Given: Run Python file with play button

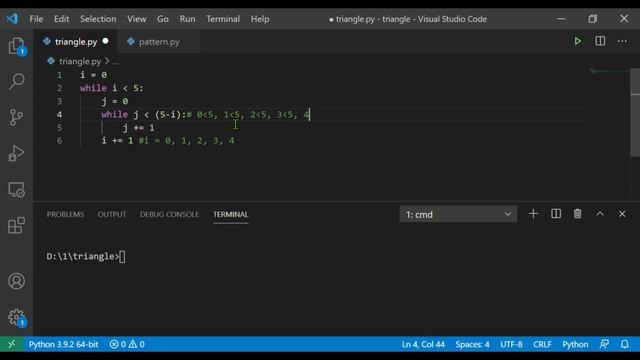Looking at the screenshot, I should [x=578, y=41].
